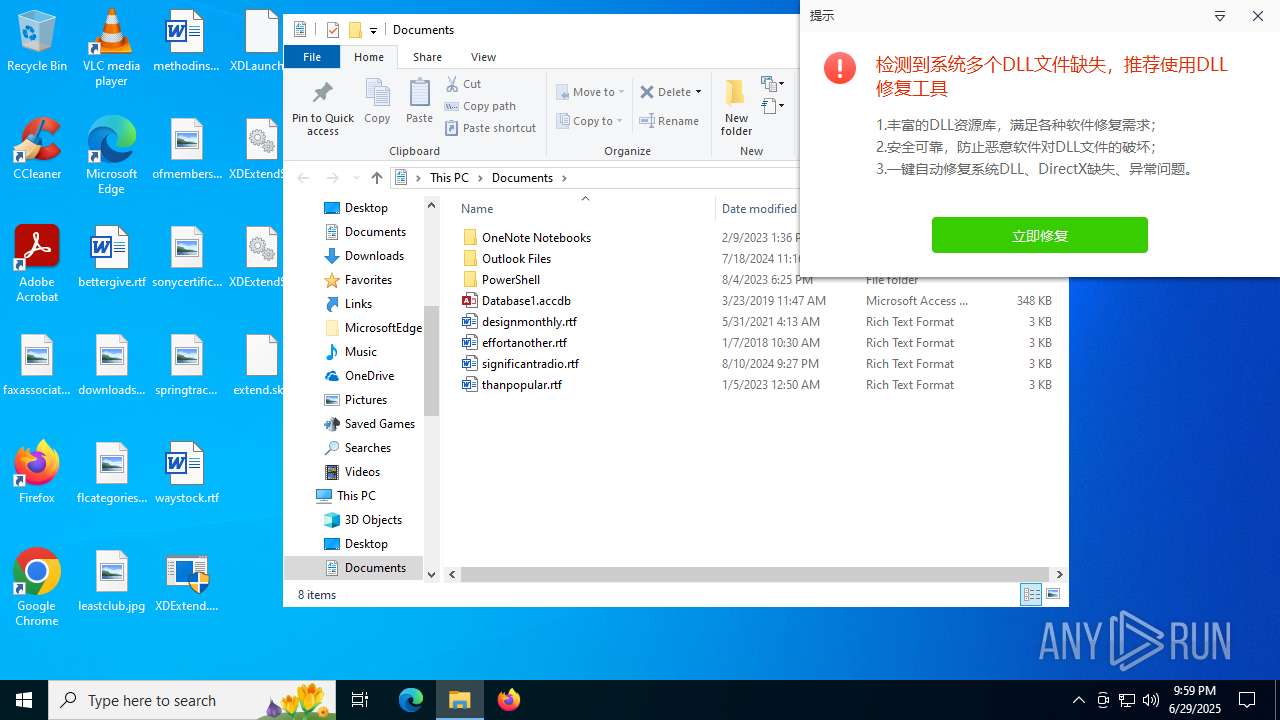Screen dimensions: 1280x720
Task: Select Saved Games in navigation pane
Action: click(x=379, y=424)
